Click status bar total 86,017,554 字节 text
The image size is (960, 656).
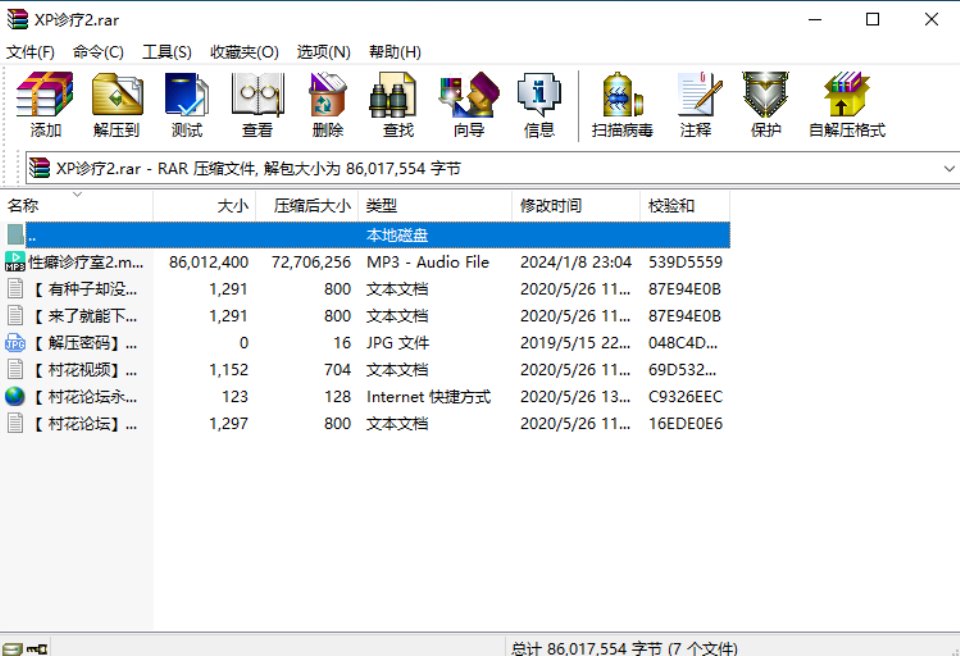[x=623, y=649]
